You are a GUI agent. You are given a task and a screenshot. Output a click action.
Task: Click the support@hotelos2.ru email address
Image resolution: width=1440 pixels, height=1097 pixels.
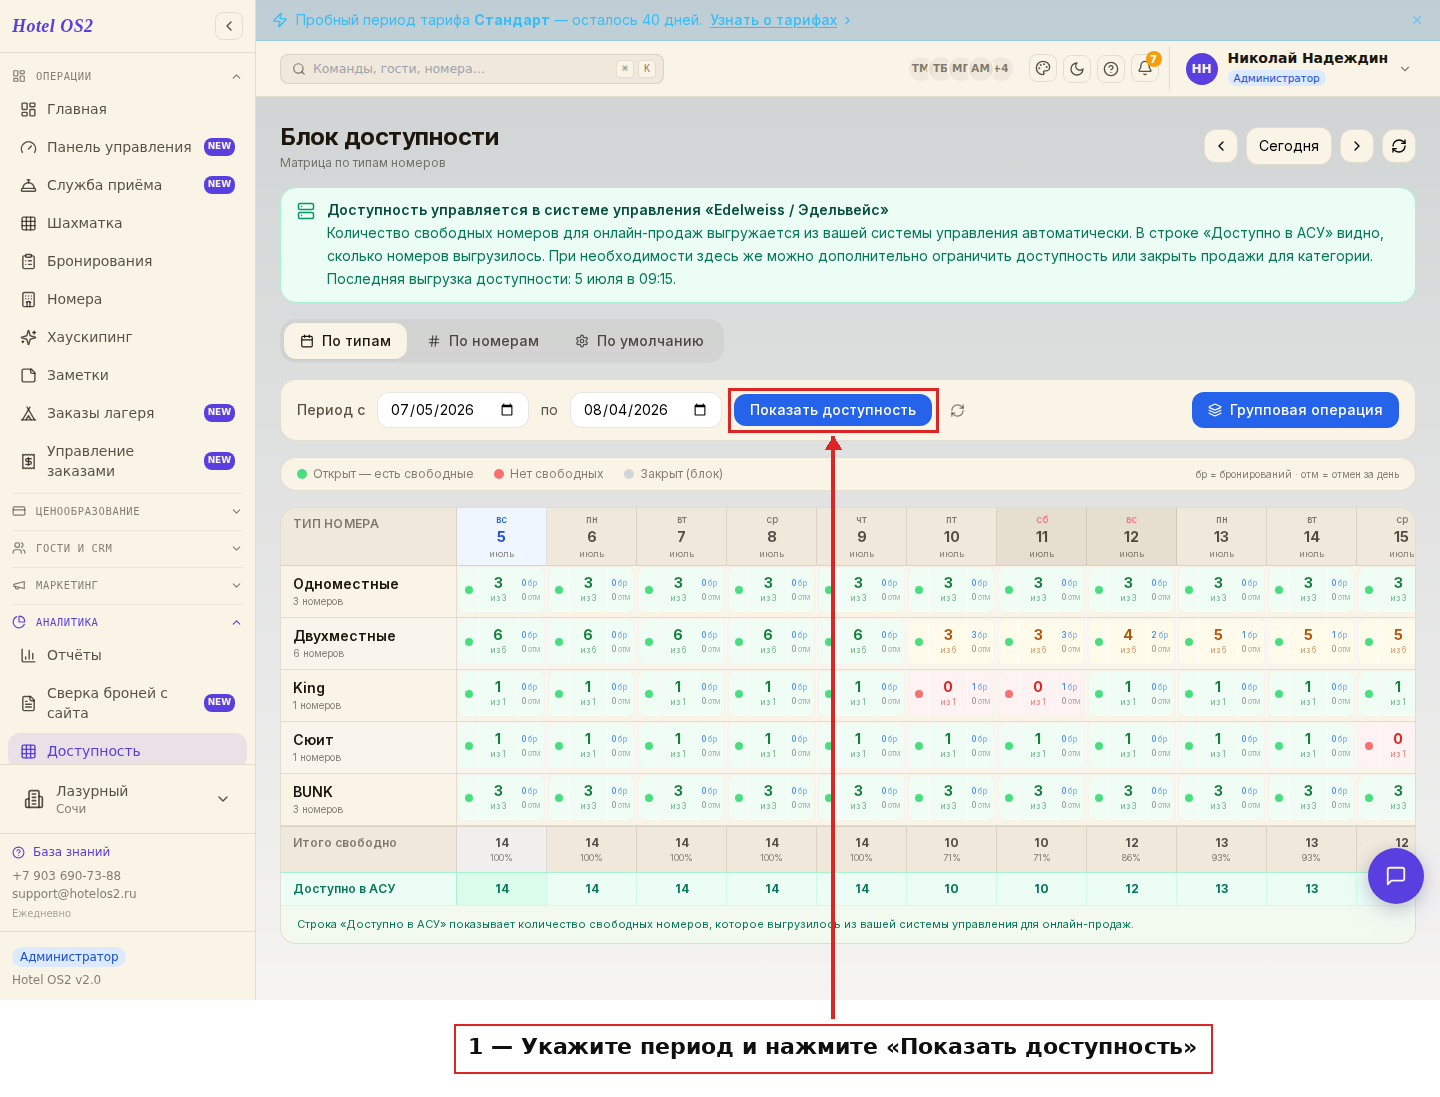[x=74, y=894]
